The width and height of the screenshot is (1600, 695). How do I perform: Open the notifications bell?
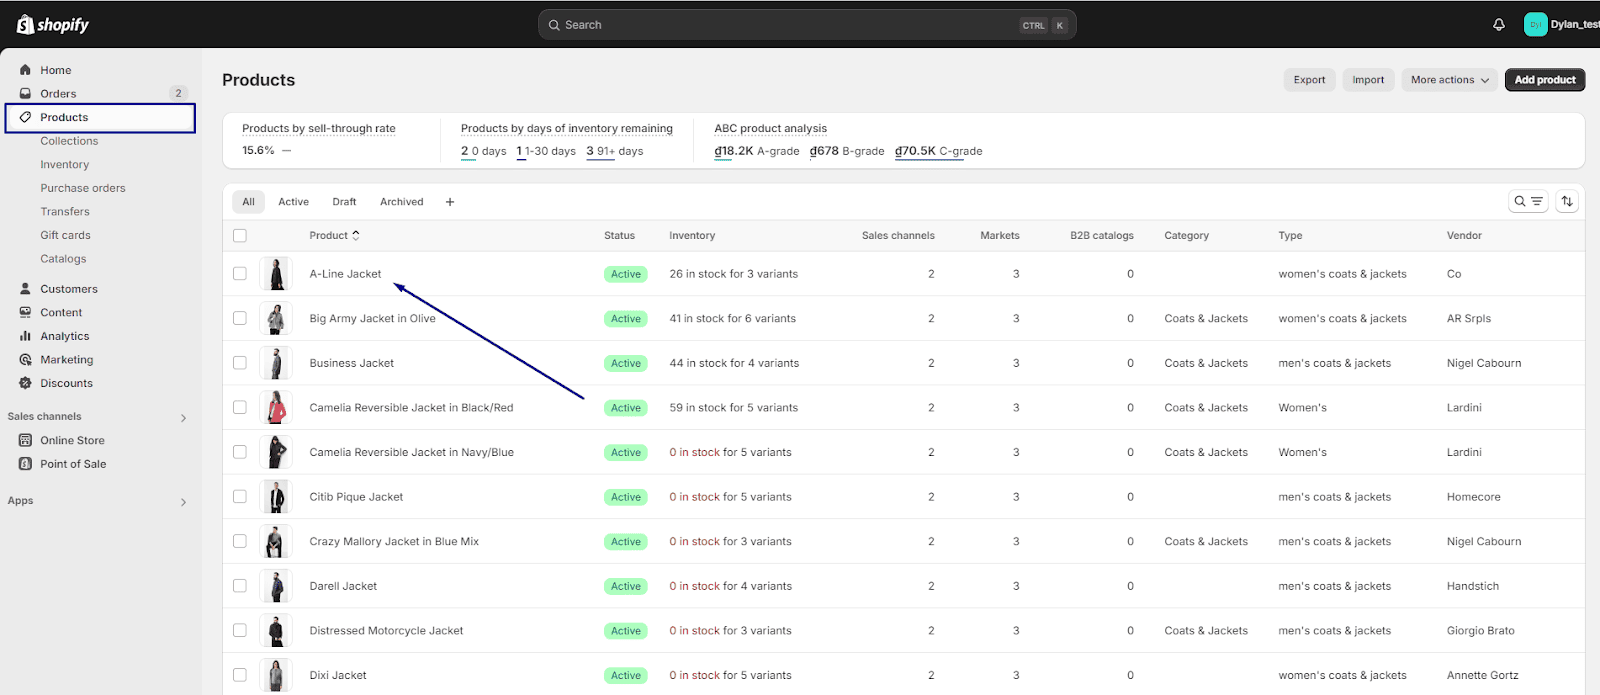pyautogui.click(x=1499, y=25)
